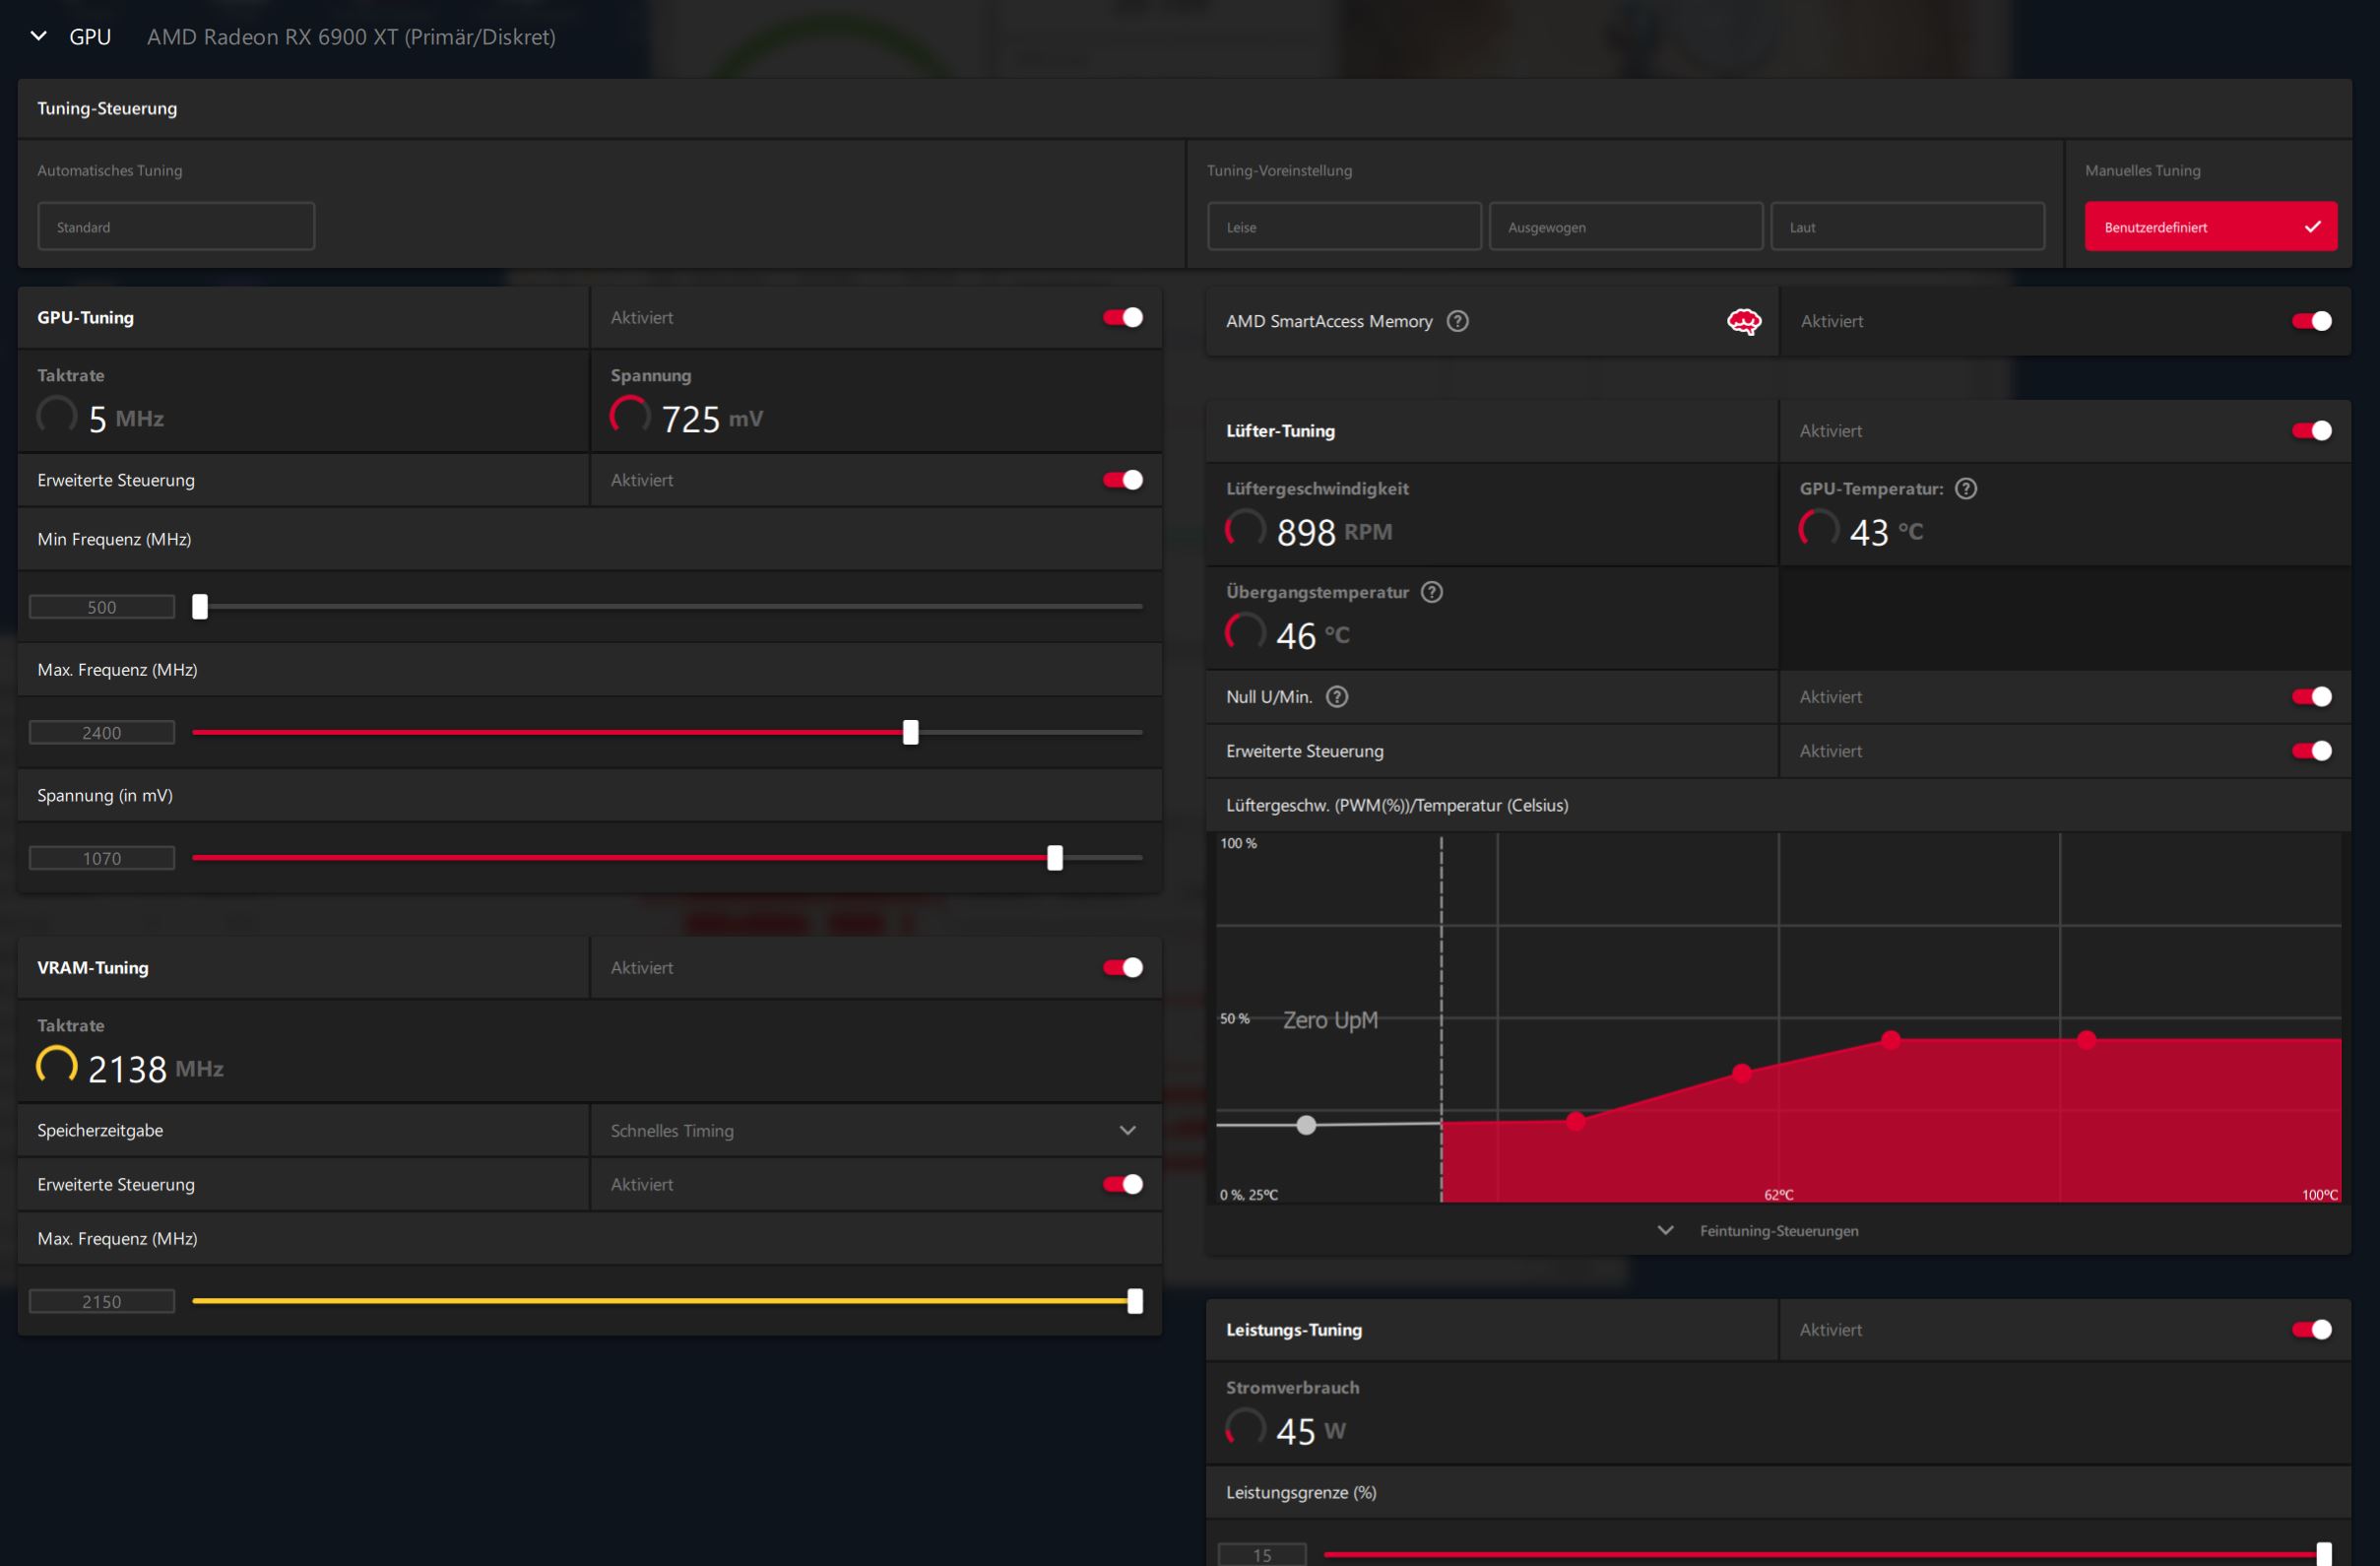Disable the GPU-Tuning toggle

click(x=1122, y=317)
